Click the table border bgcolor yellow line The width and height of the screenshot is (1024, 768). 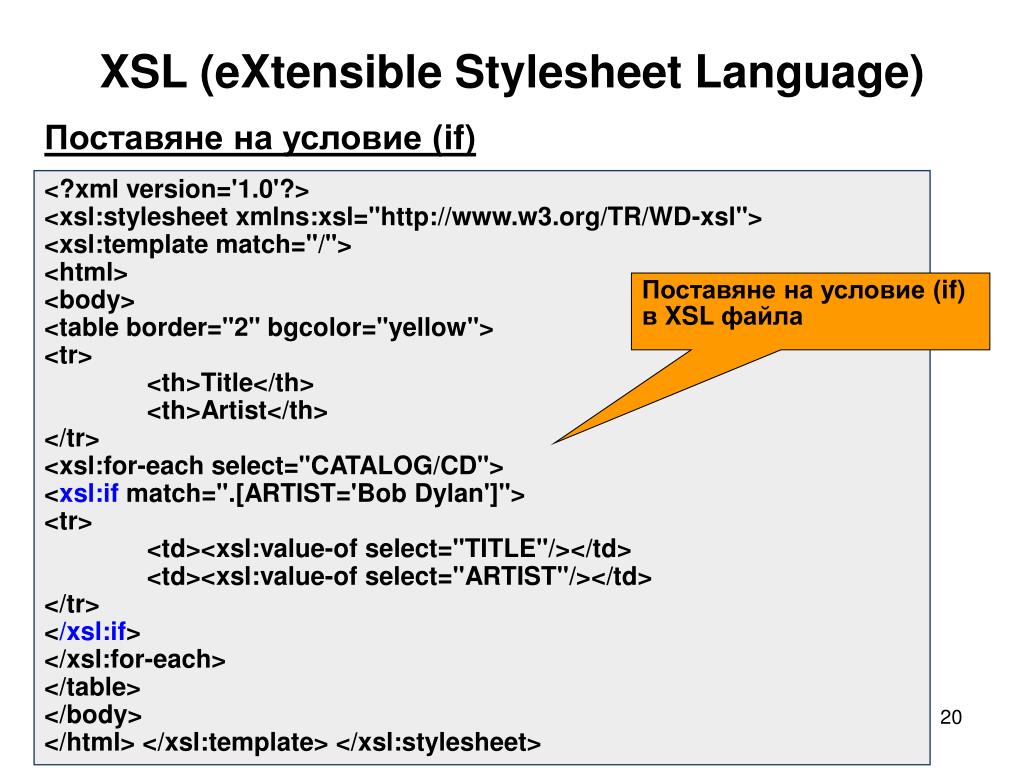point(268,327)
